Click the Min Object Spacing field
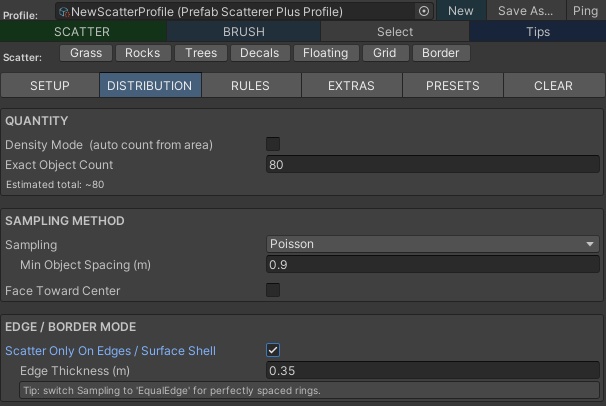 pyautogui.click(x=432, y=265)
